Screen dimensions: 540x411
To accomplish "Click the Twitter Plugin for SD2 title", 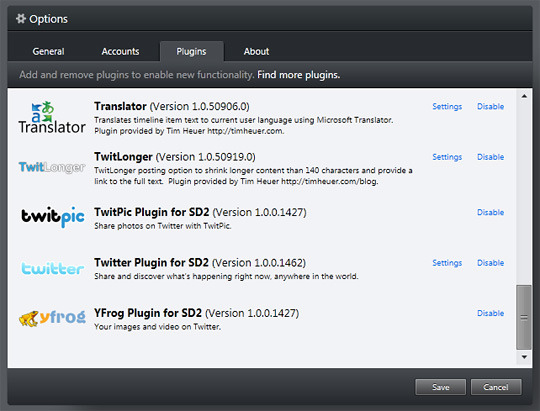I will coord(200,263).
